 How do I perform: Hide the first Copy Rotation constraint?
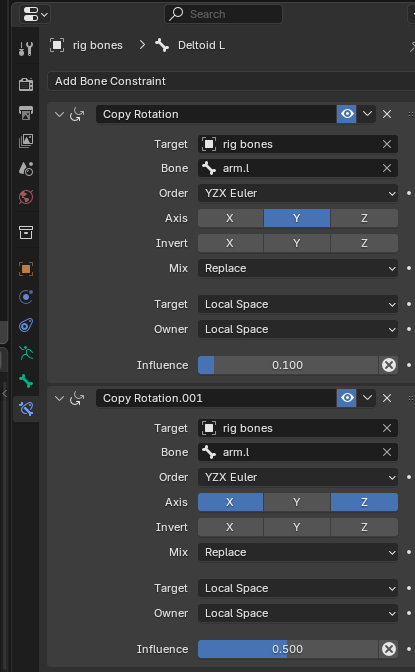tap(347, 114)
